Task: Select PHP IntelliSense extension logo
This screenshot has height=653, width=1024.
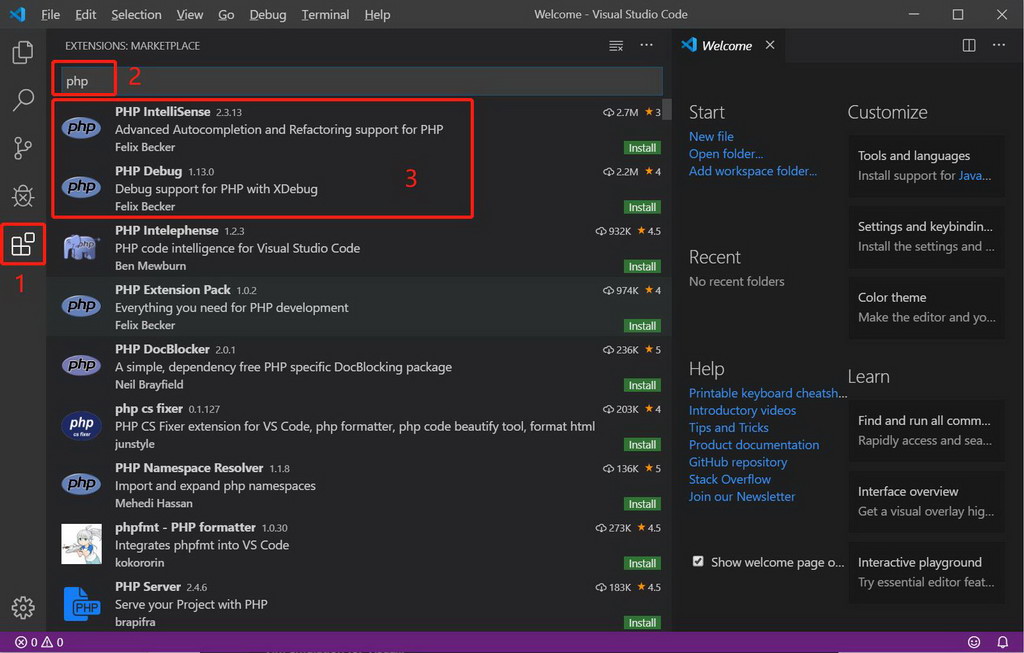Action: tap(82, 127)
